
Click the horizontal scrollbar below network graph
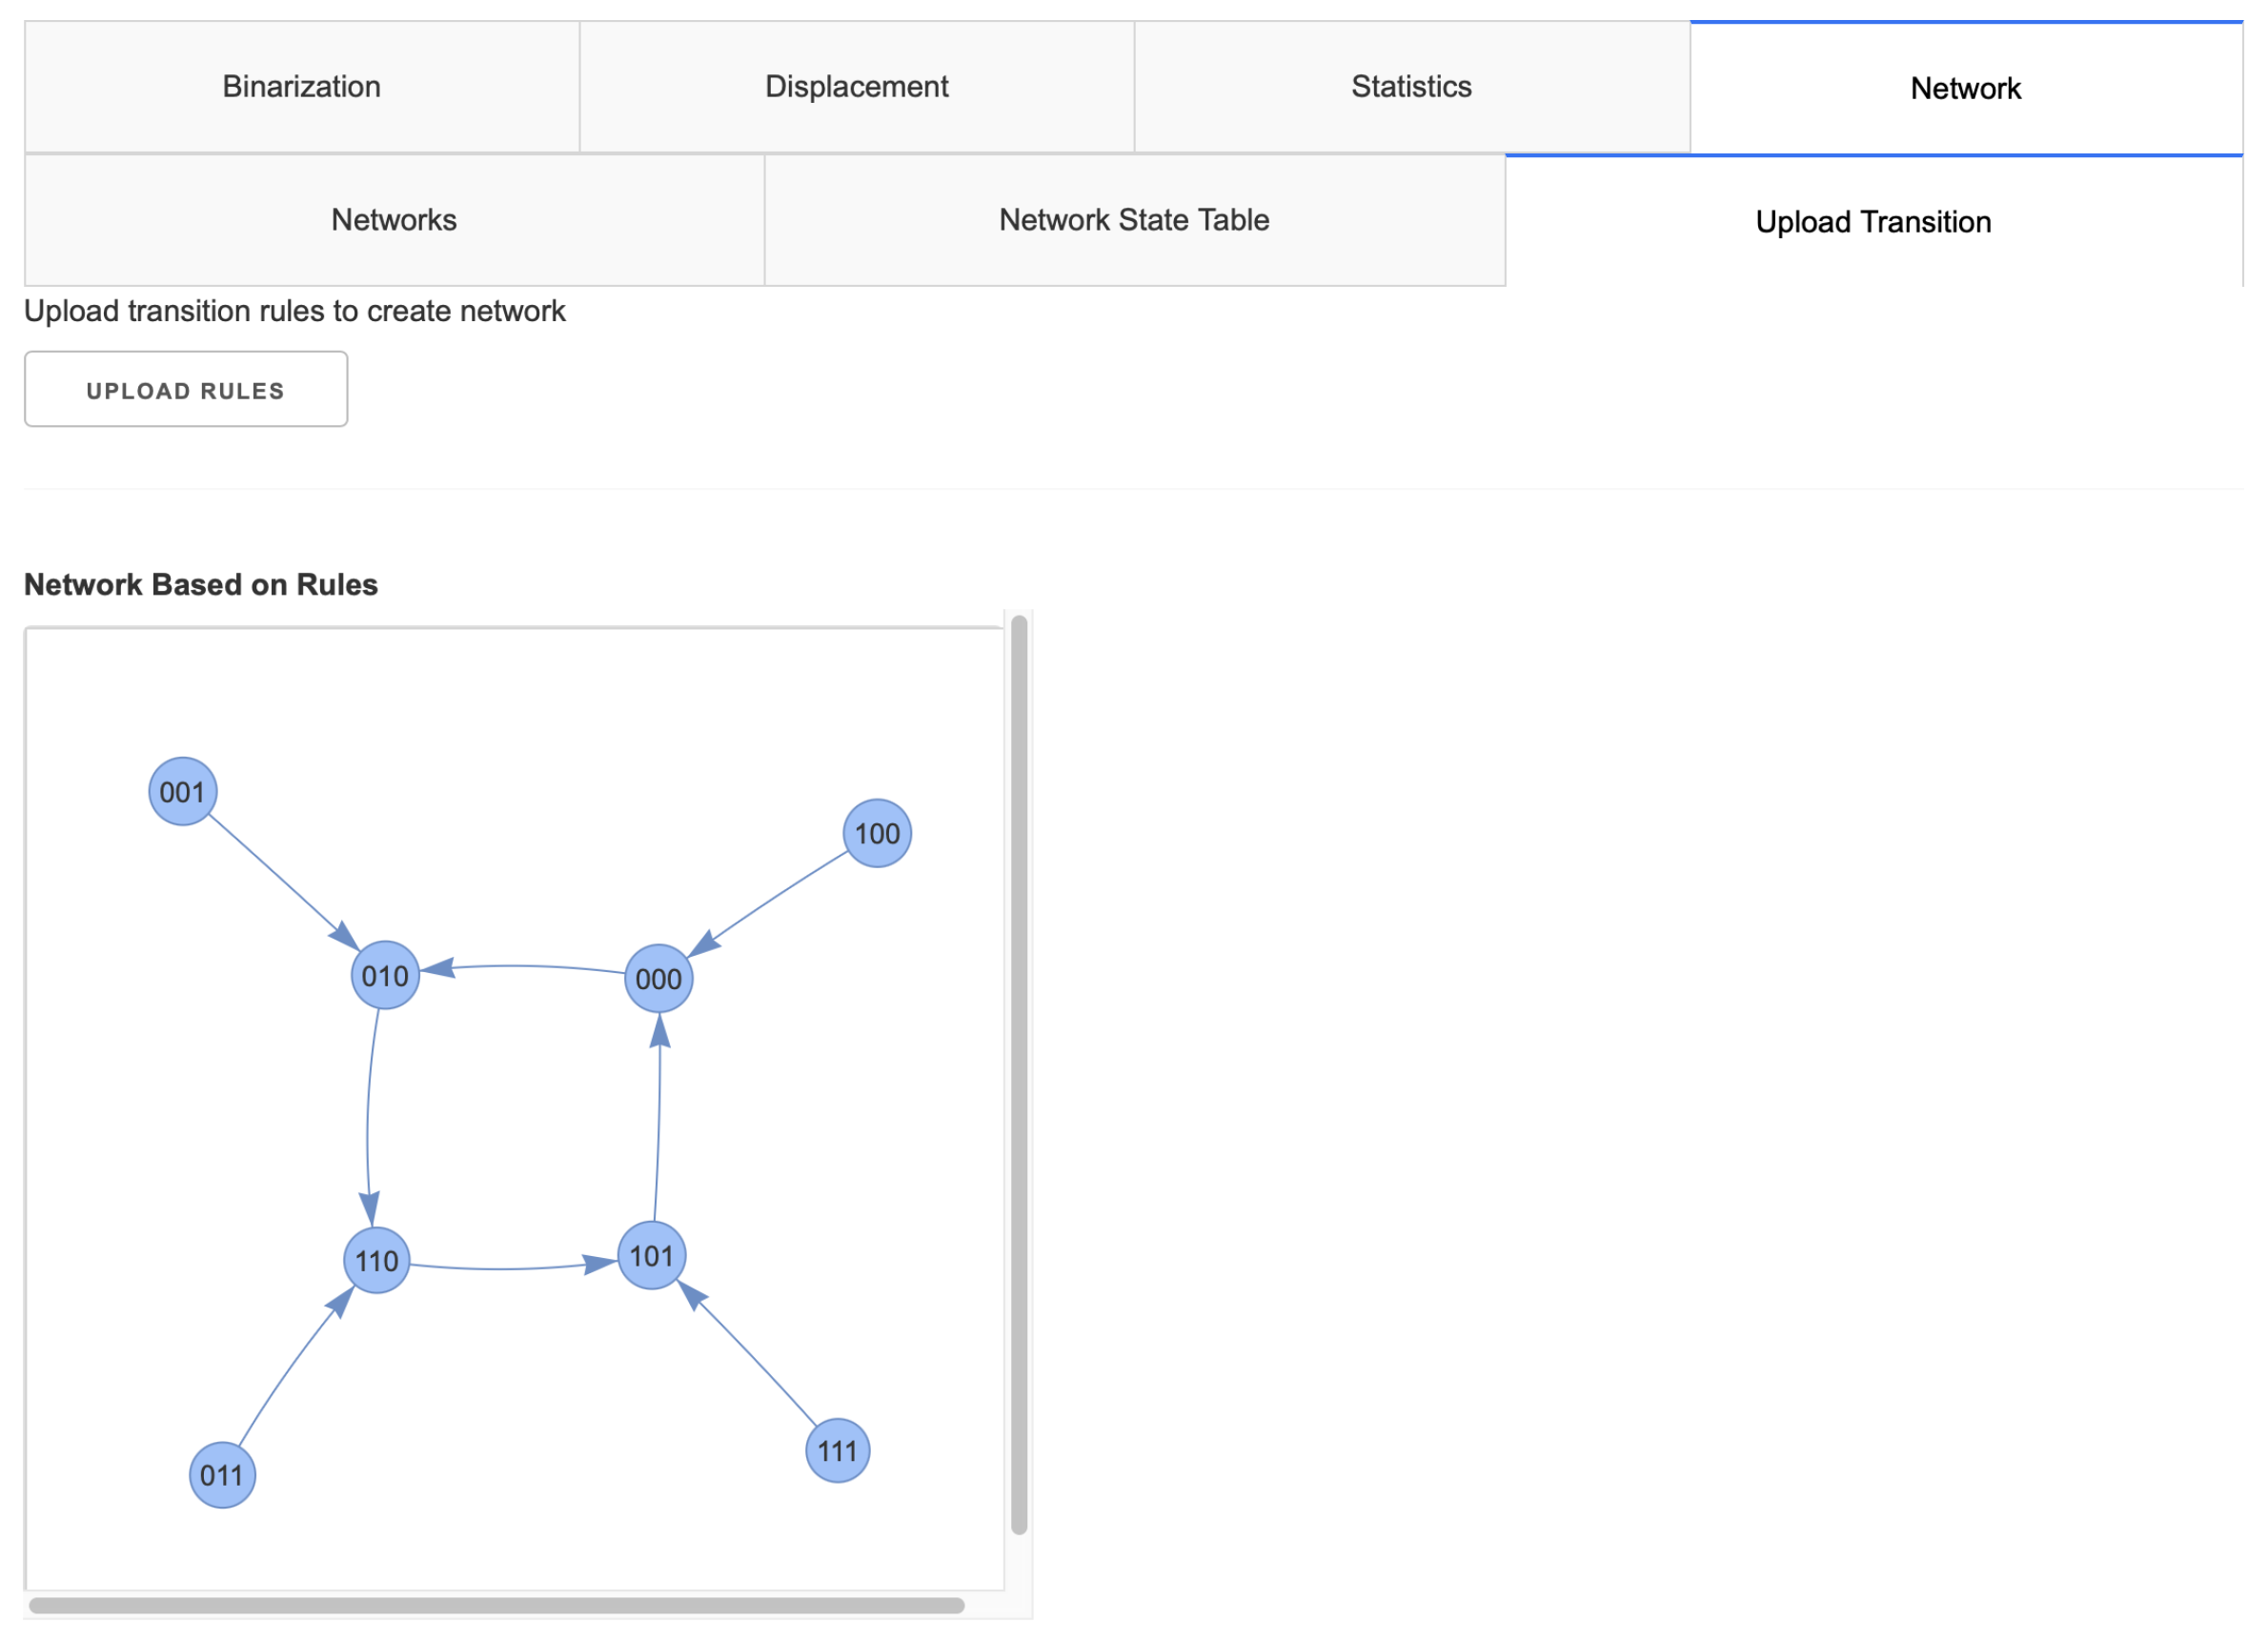point(496,1606)
